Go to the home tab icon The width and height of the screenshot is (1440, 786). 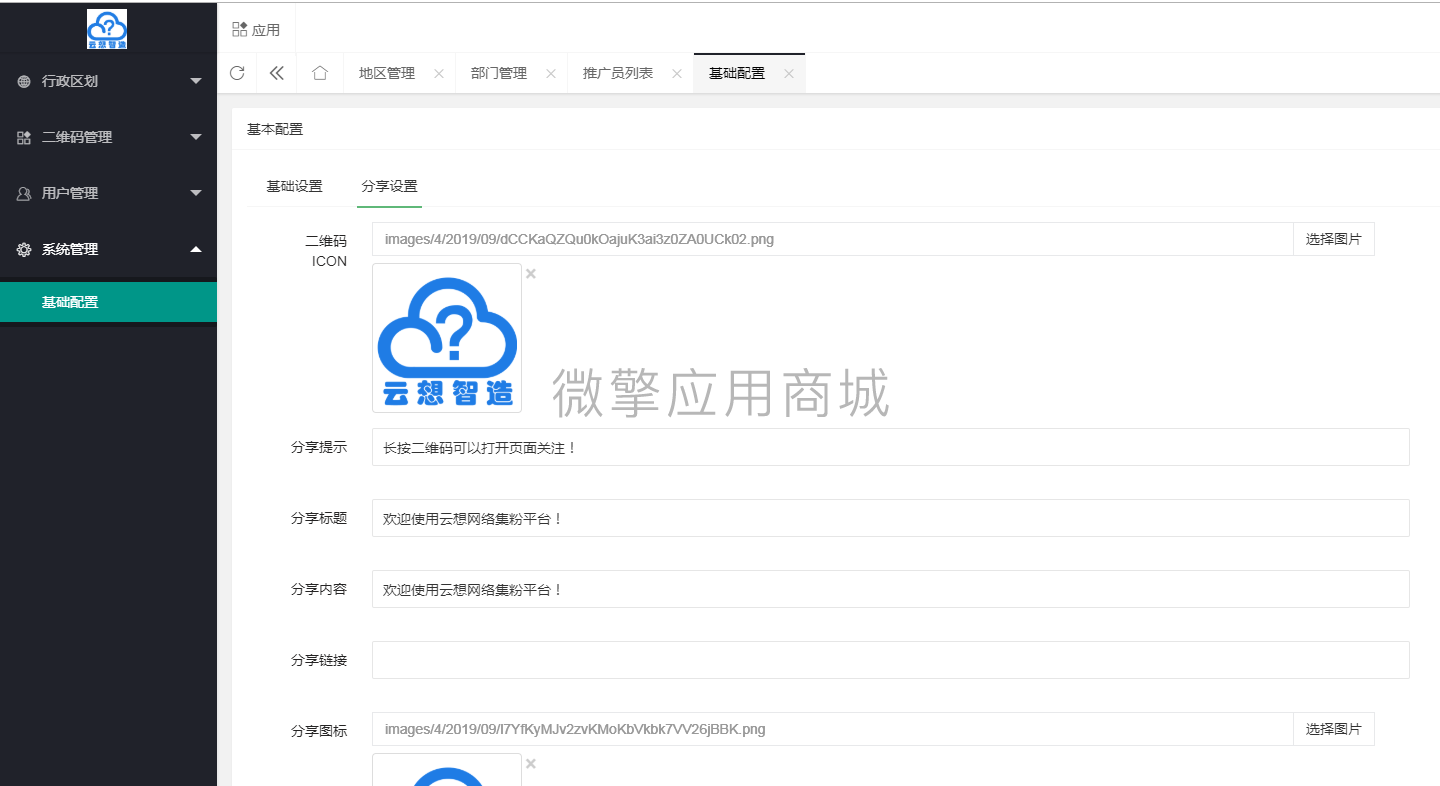pyautogui.click(x=320, y=73)
